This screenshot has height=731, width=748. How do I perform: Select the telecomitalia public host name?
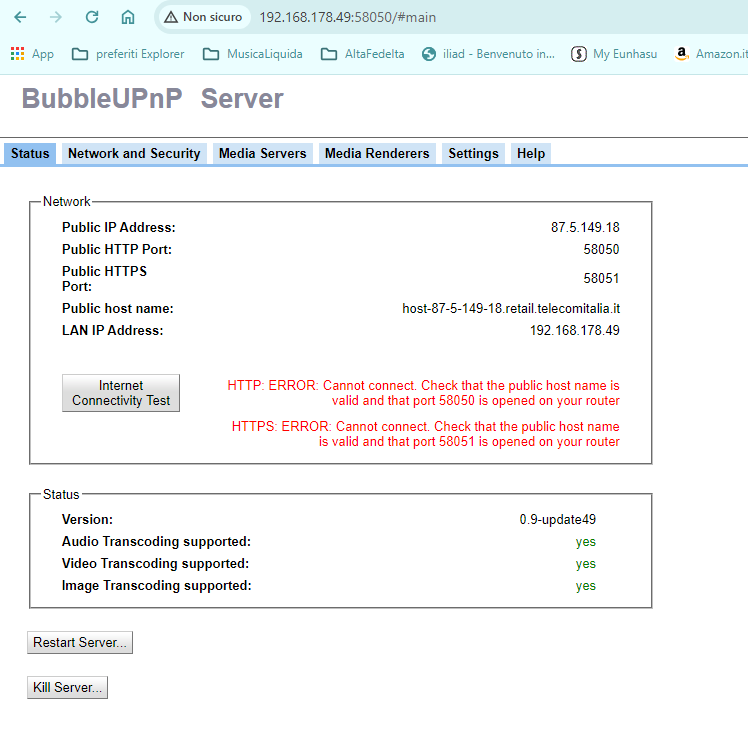pos(511,308)
